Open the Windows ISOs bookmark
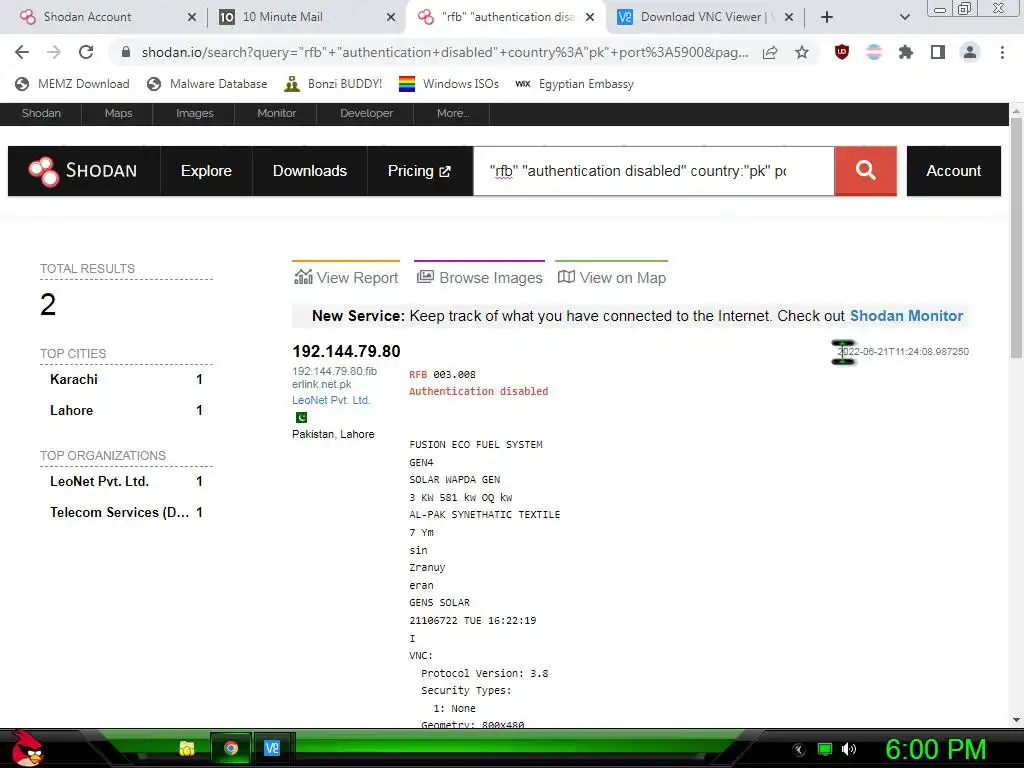The image size is (1024, 768). point(449,84)
